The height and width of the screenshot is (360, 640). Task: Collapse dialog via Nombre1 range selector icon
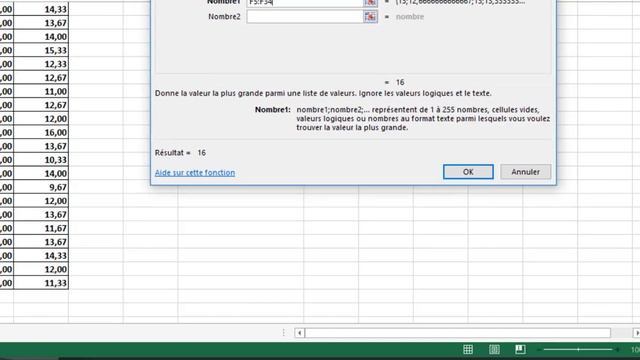coord(370,3)
